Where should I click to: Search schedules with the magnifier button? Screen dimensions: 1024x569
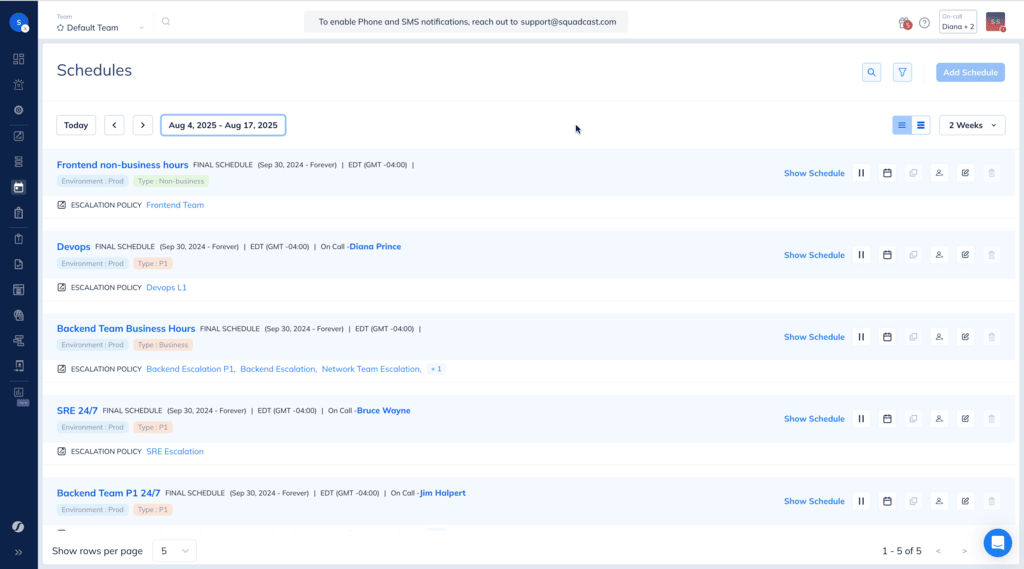pyautogui.click(x=871, y=73)
